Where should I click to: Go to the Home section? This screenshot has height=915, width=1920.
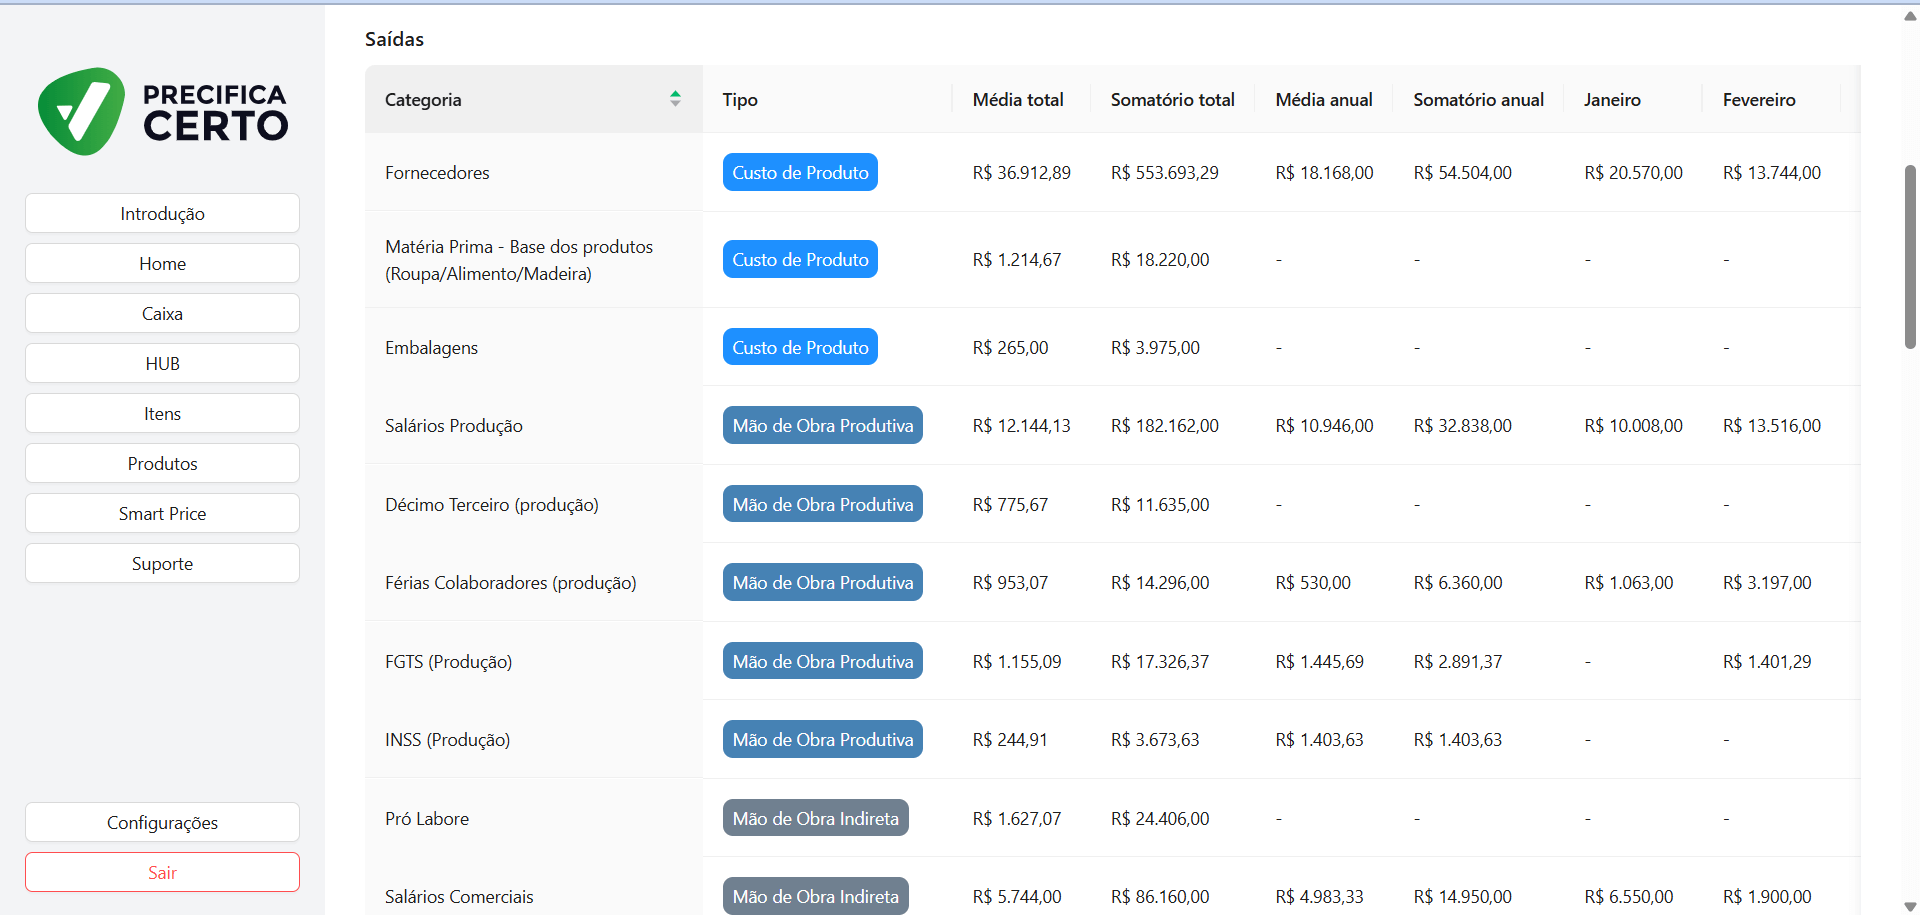[x=162, y=264]
